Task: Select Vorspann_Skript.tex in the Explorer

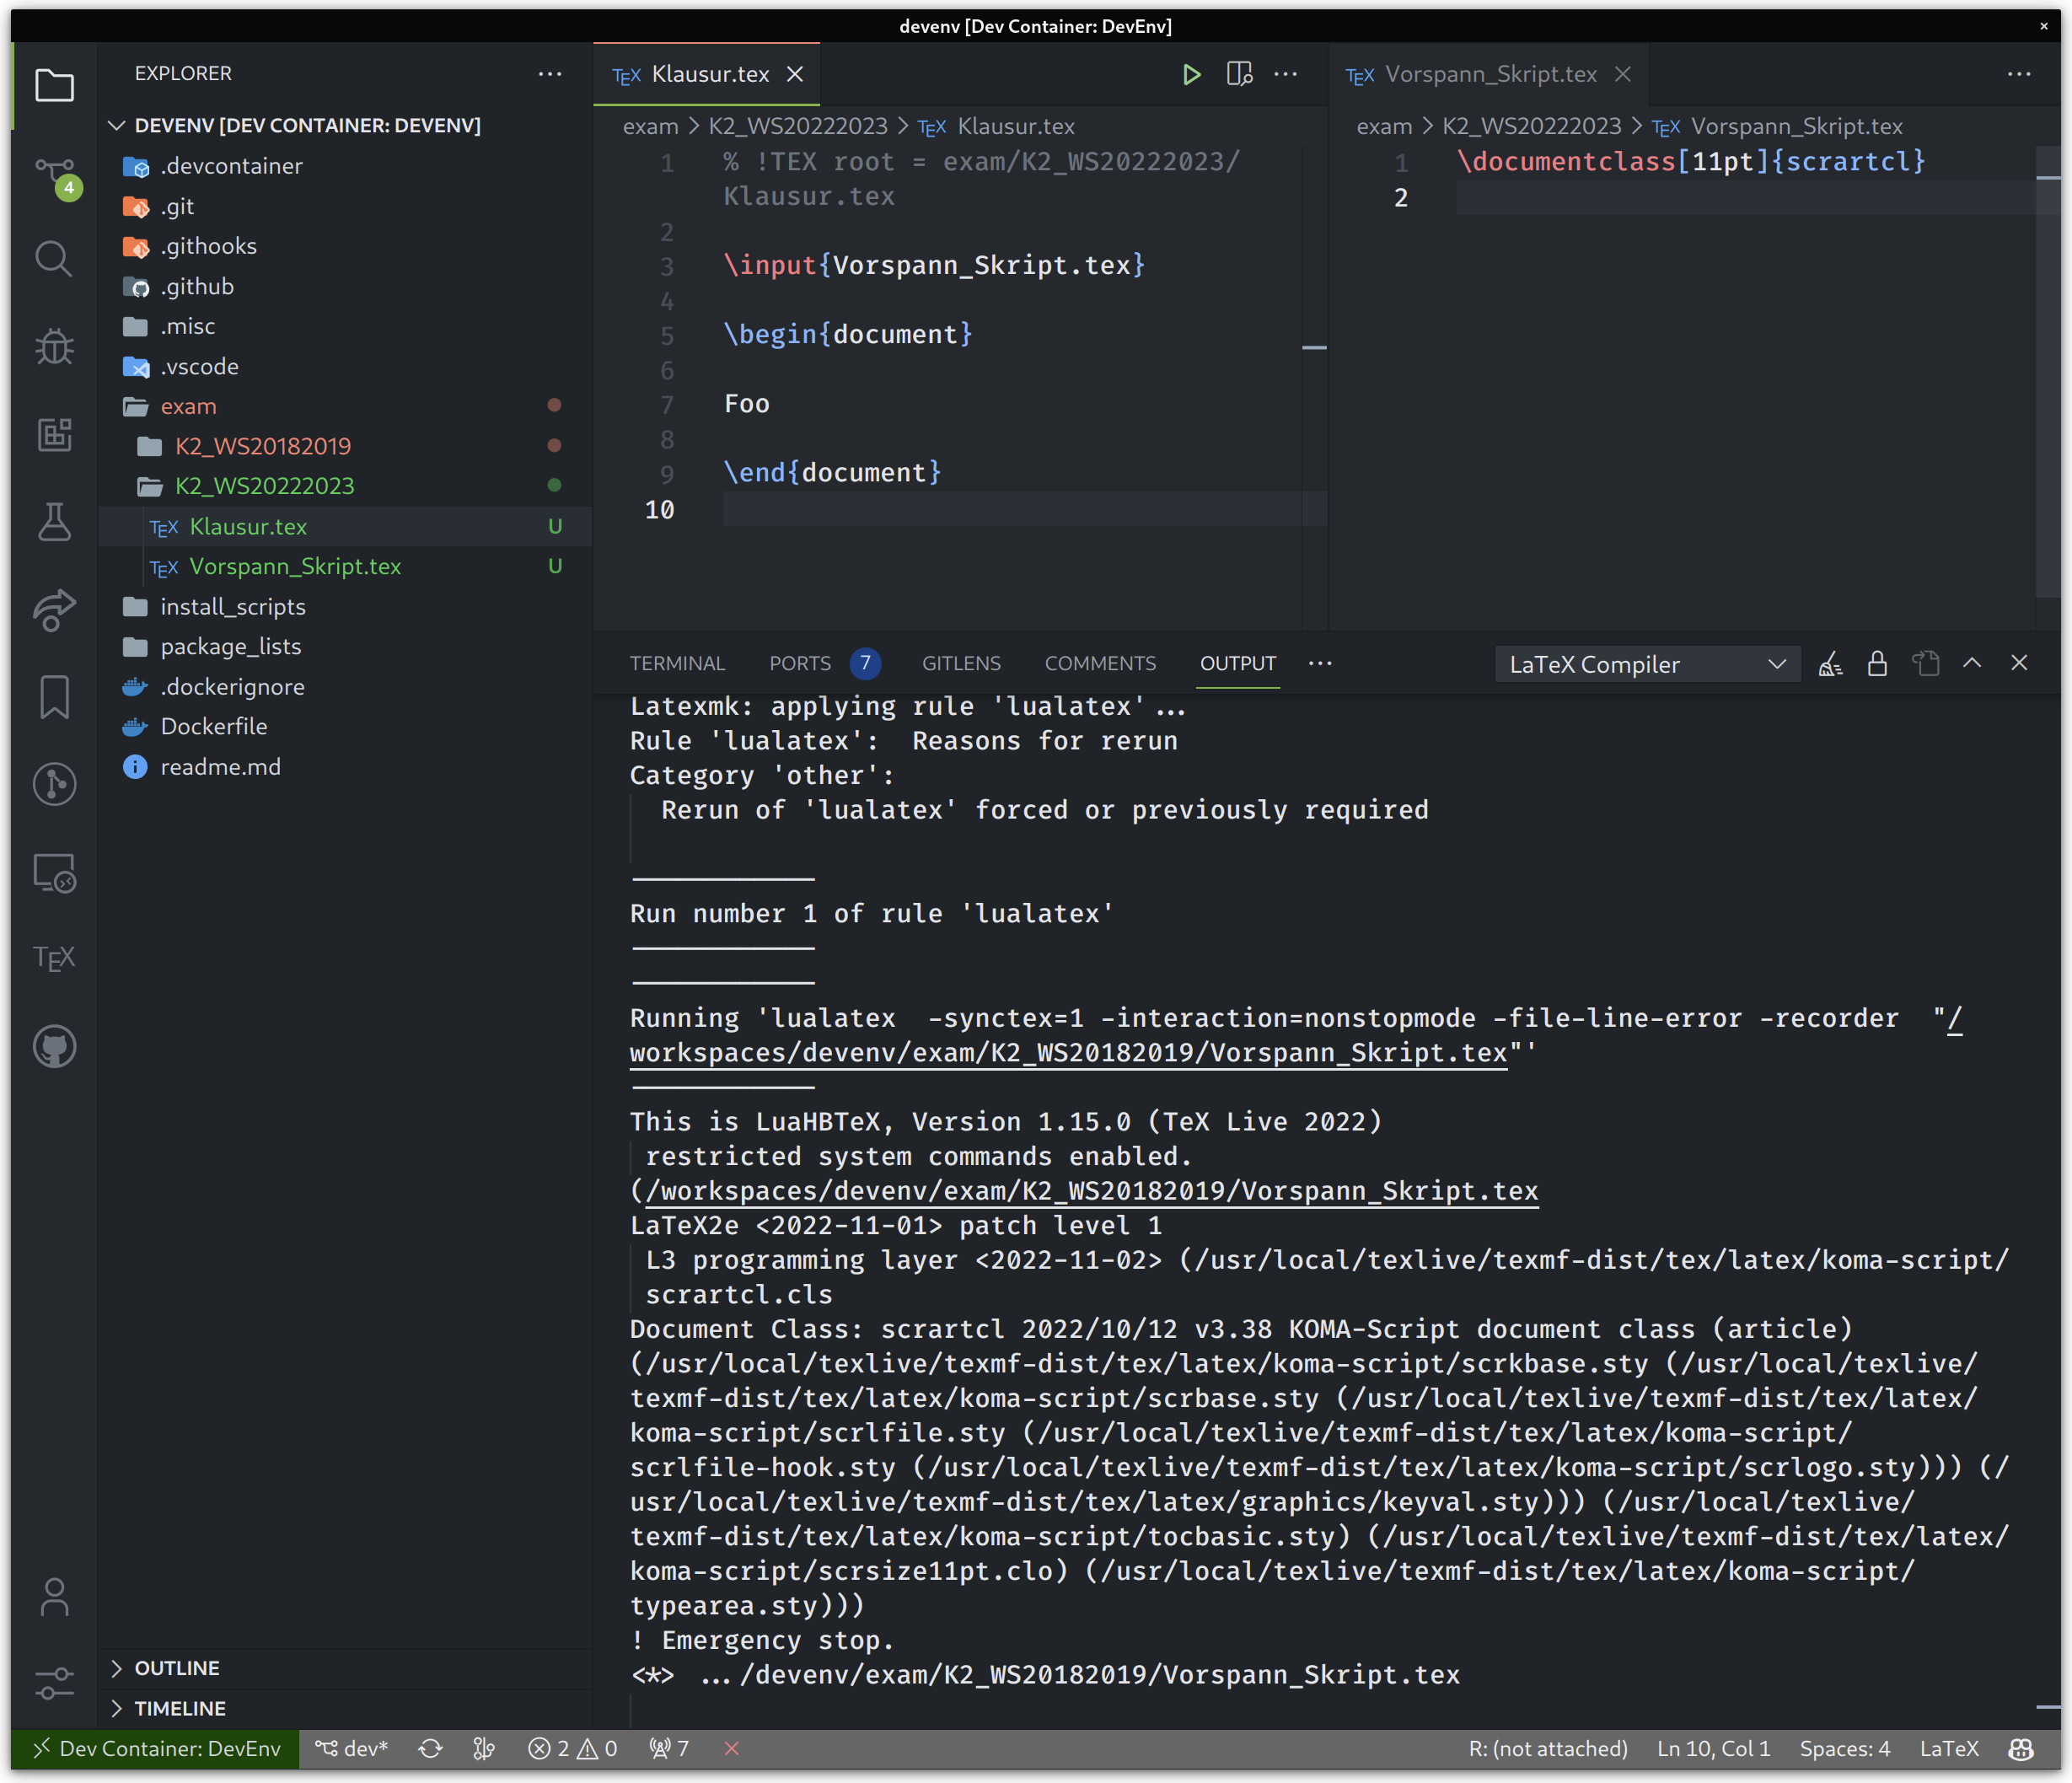Action: click(296, 566)
